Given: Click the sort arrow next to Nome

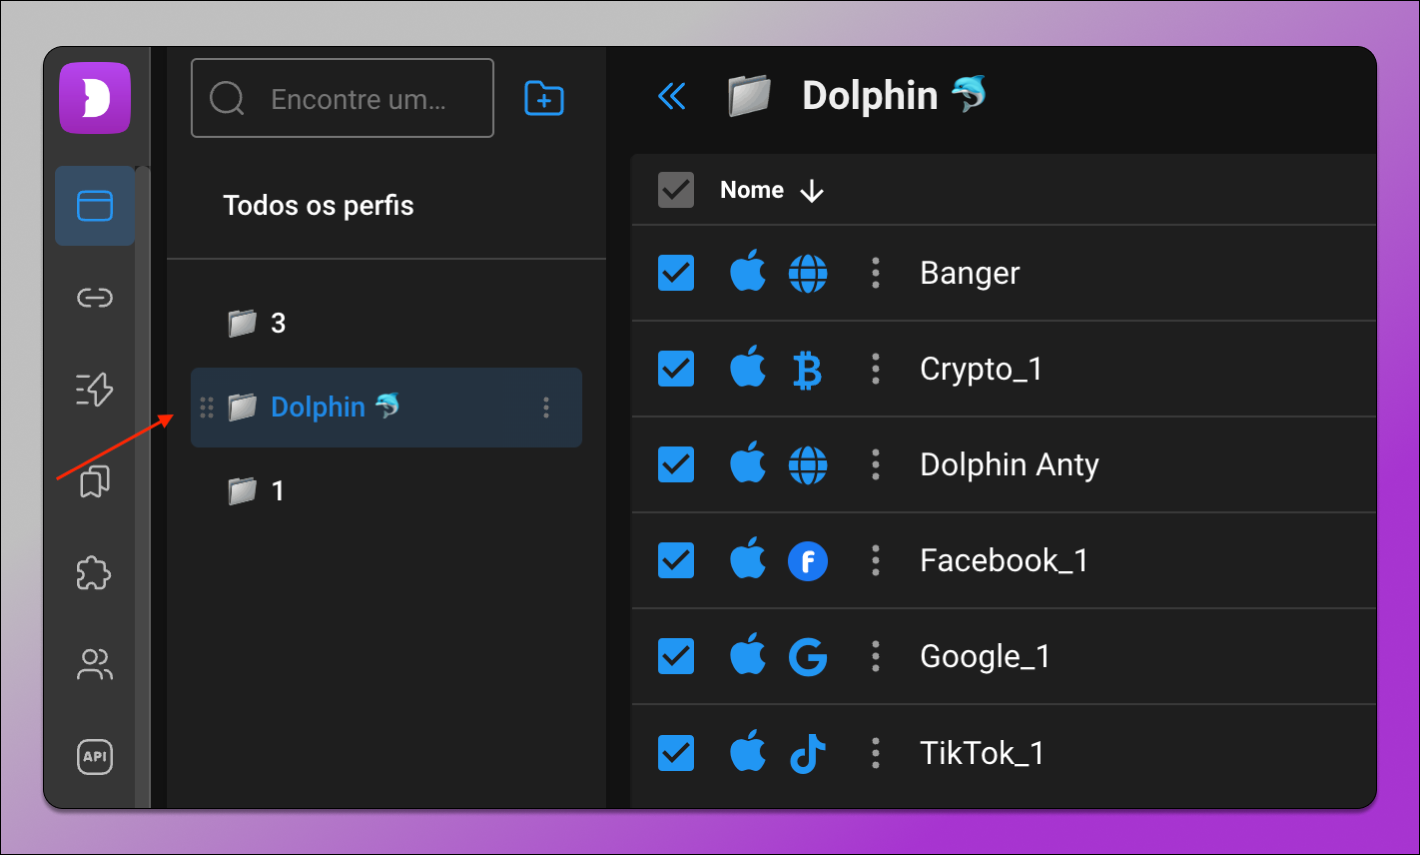Looking at the screenshot, I should click(x=812, y=191).
